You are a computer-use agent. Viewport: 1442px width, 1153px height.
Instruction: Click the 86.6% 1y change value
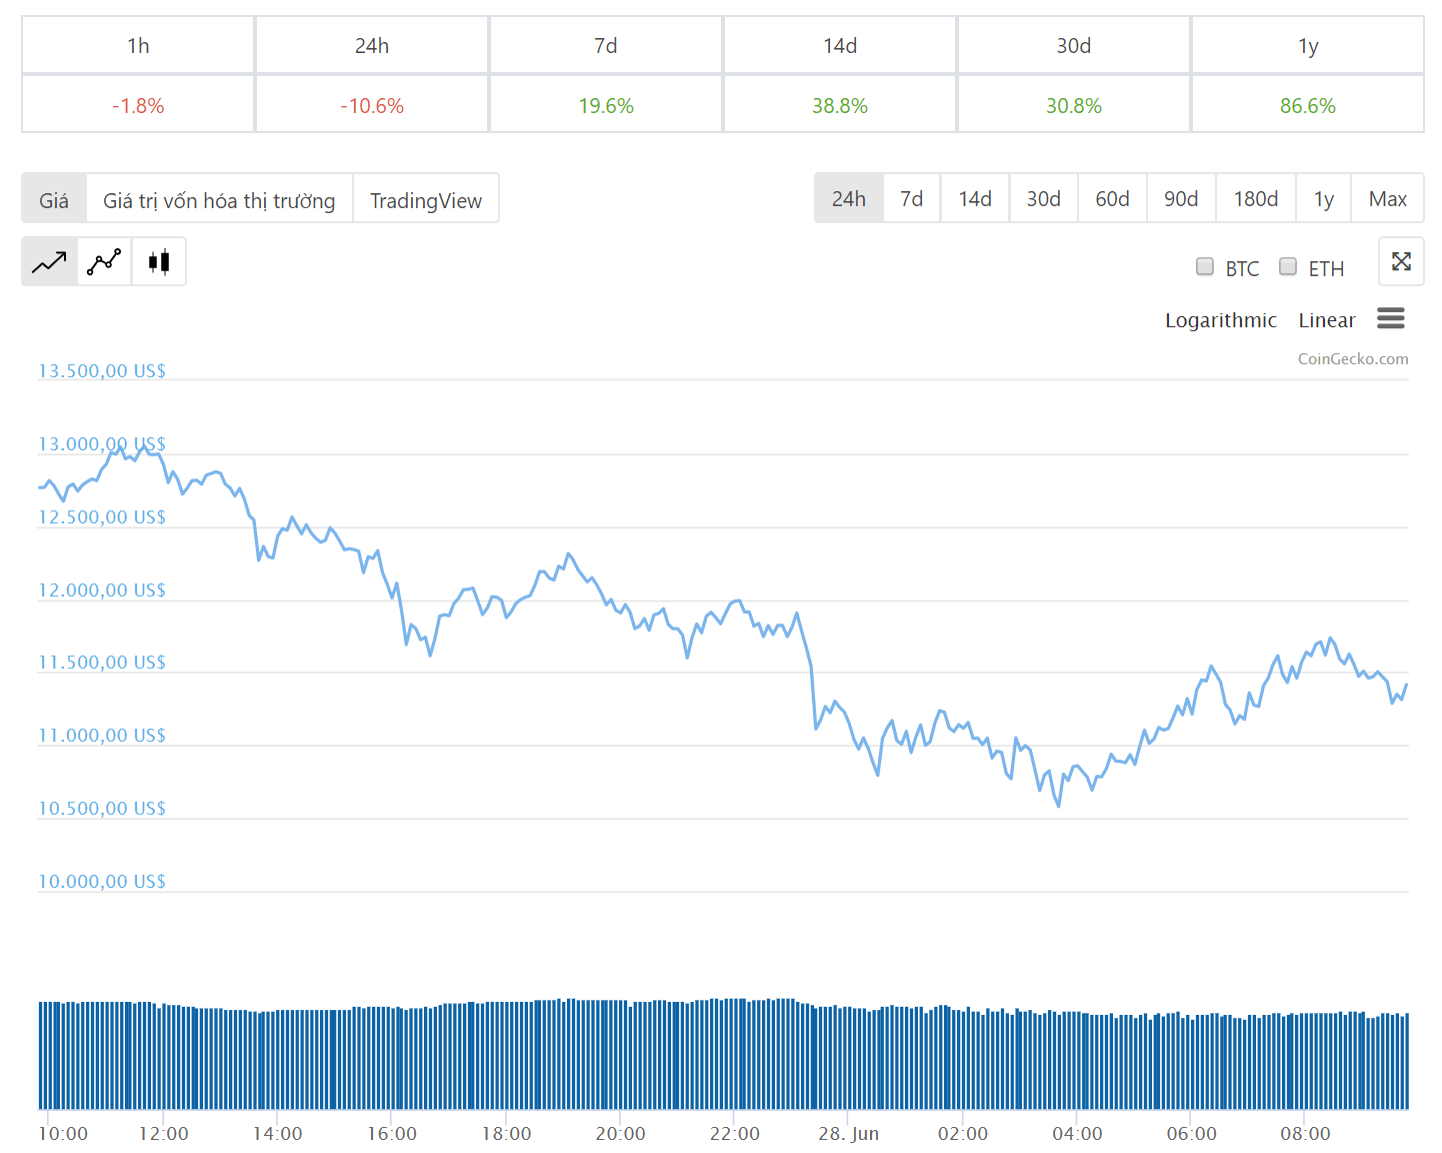point(1308,105)
